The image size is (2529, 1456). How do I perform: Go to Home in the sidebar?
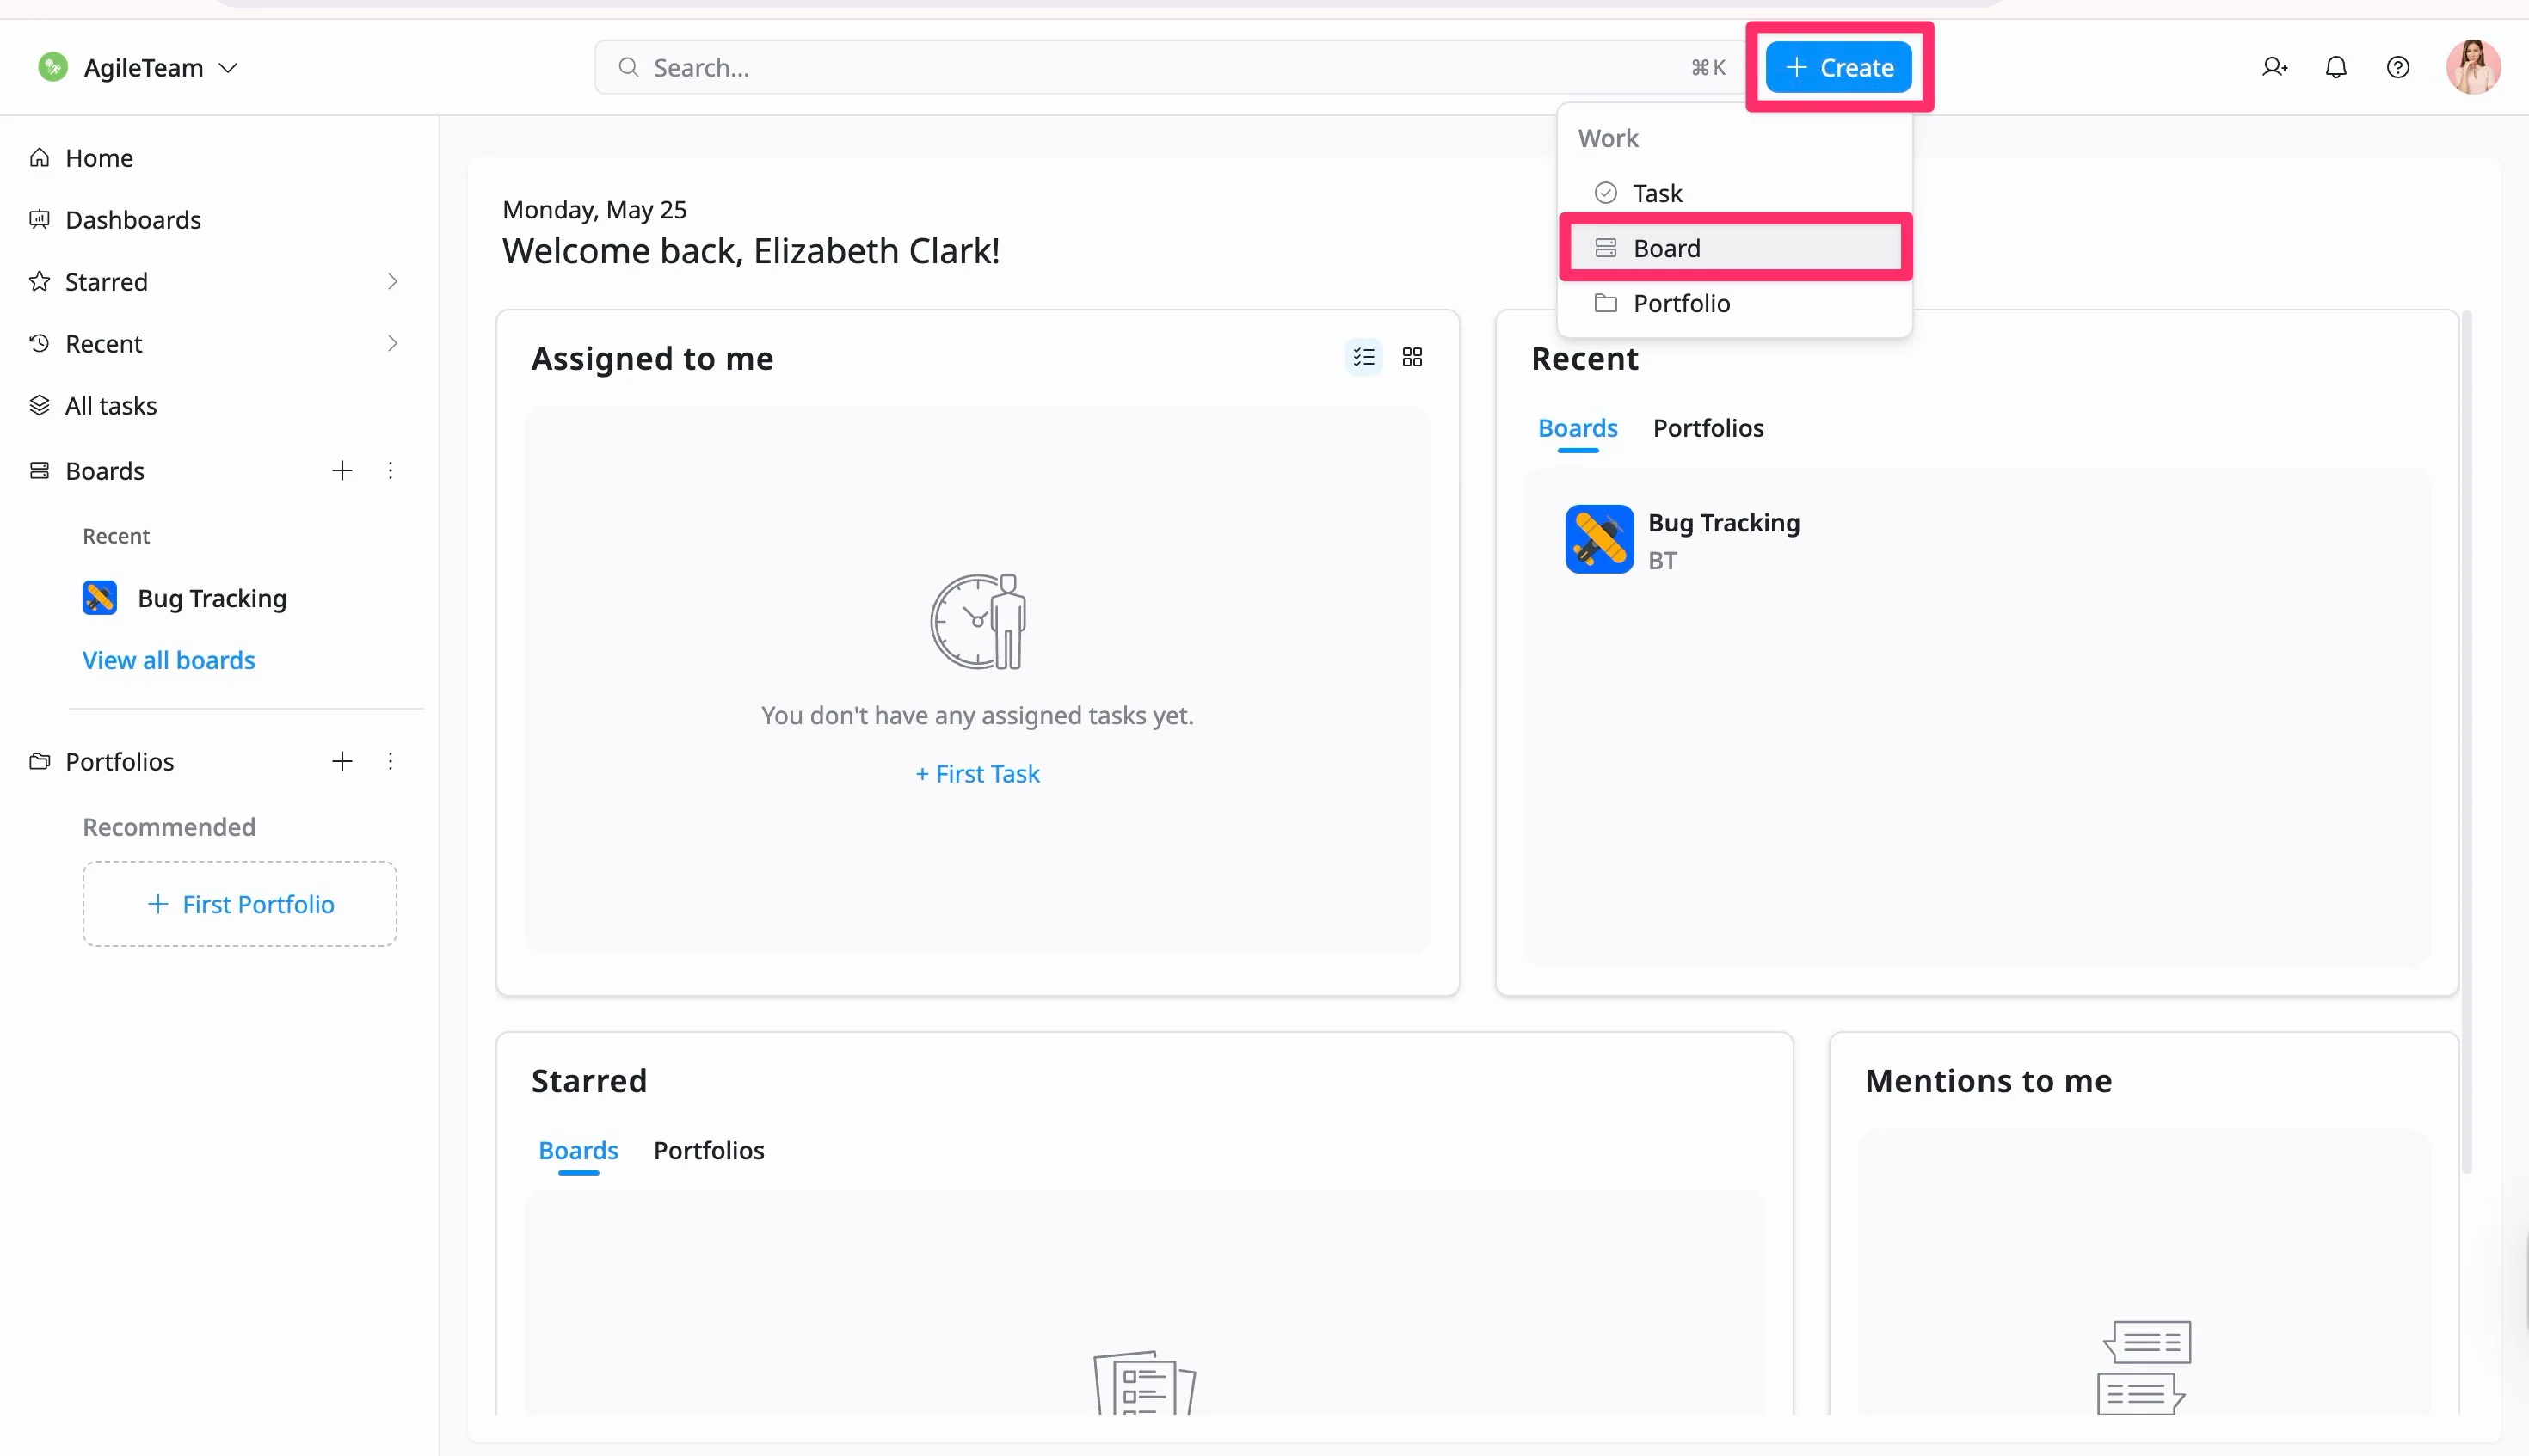click(x=99, y=158)
